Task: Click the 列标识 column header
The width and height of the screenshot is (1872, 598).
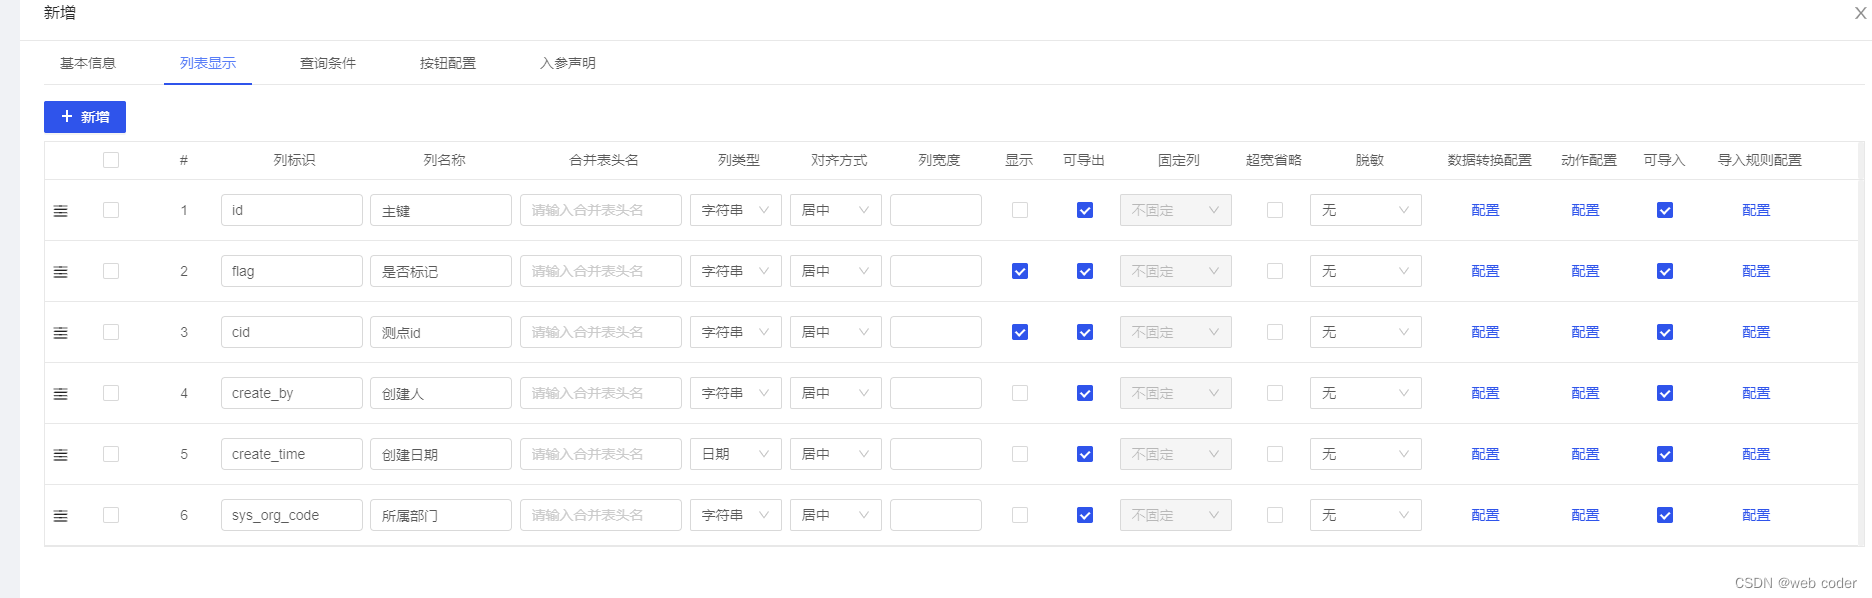Action: click(x=295, y=160)
